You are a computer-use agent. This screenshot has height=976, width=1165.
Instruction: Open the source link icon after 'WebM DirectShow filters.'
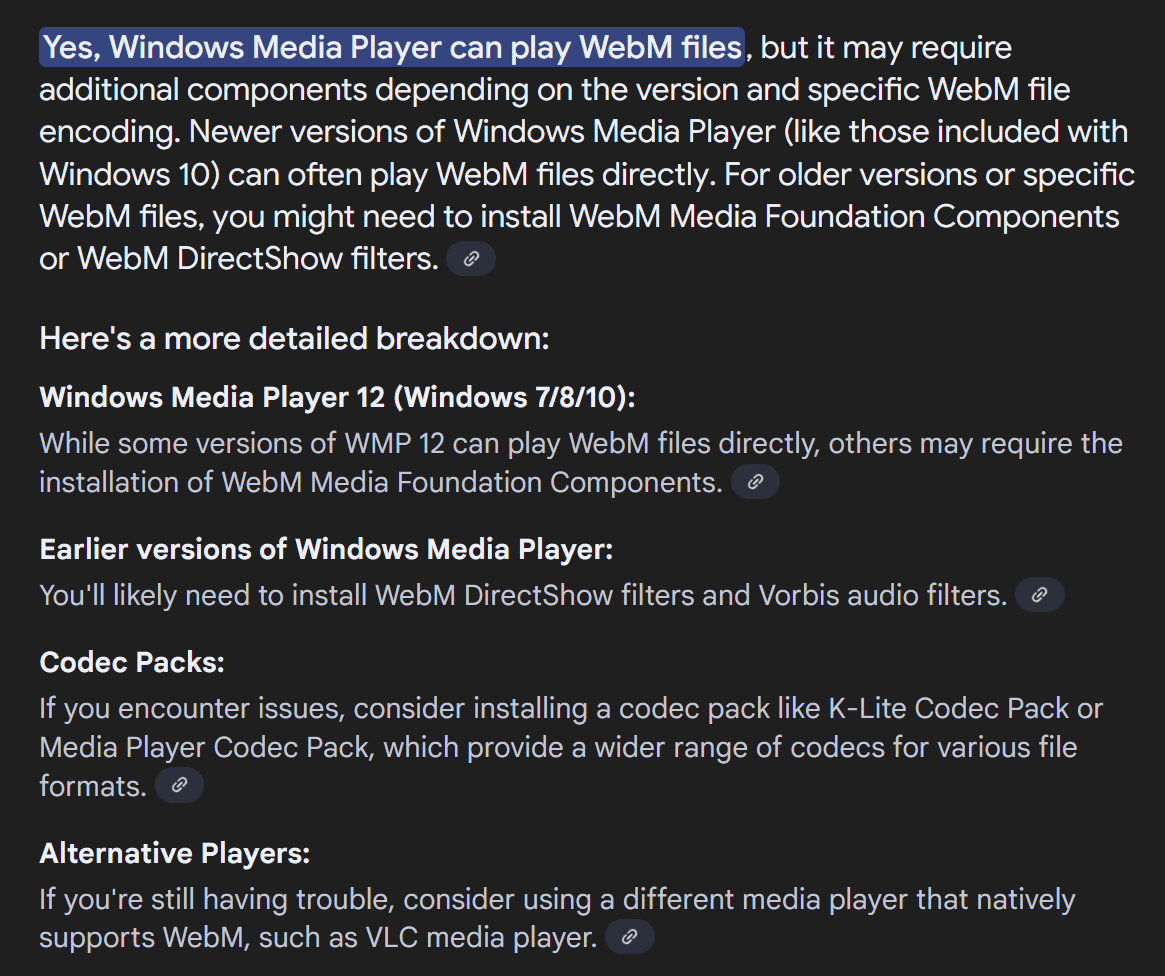[470, 258]
